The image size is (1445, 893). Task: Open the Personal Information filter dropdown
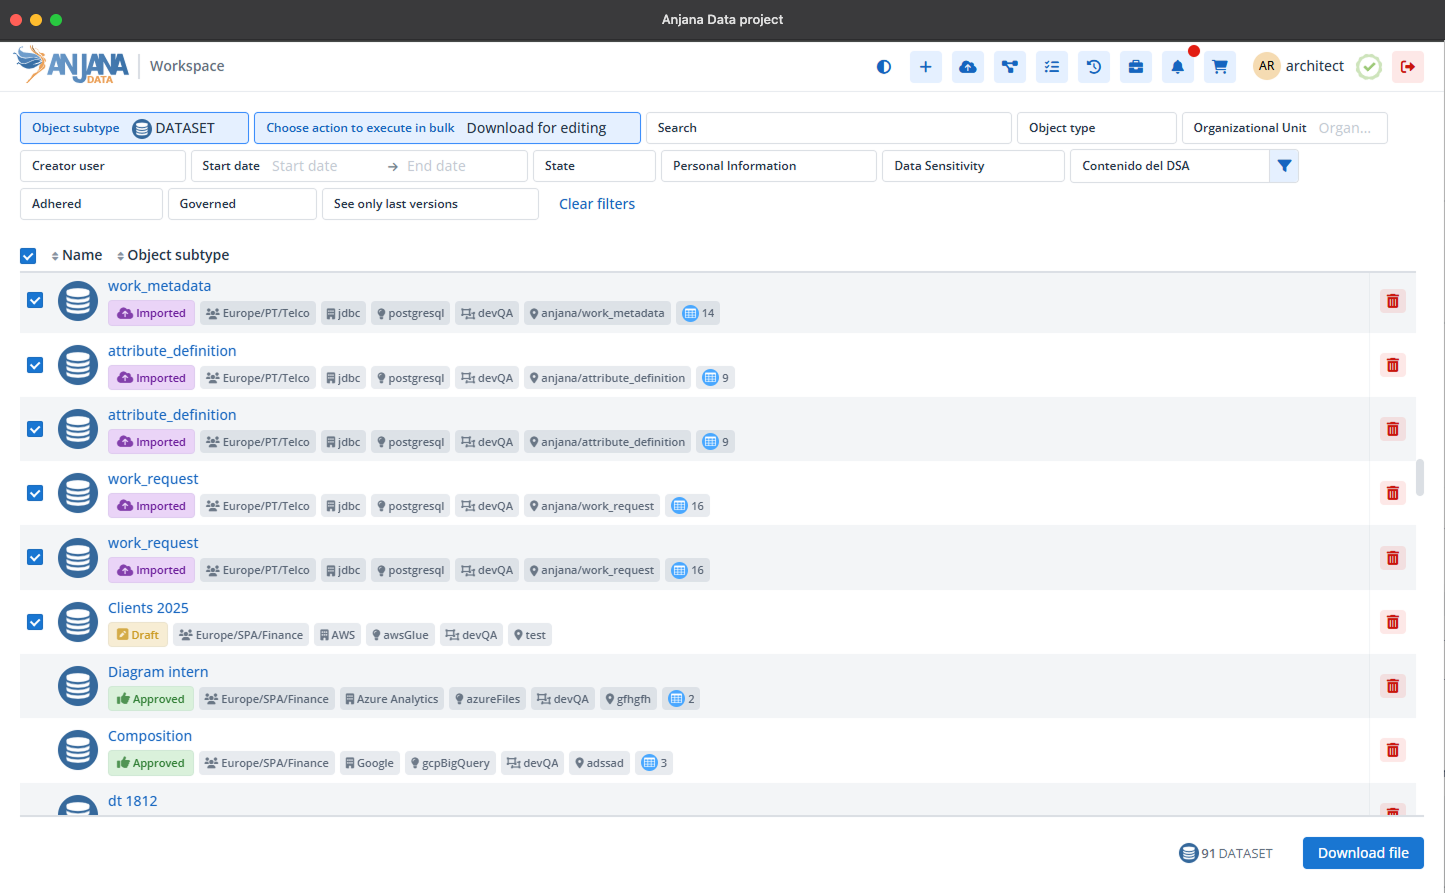pyautogui.click(x=769, y=166)
